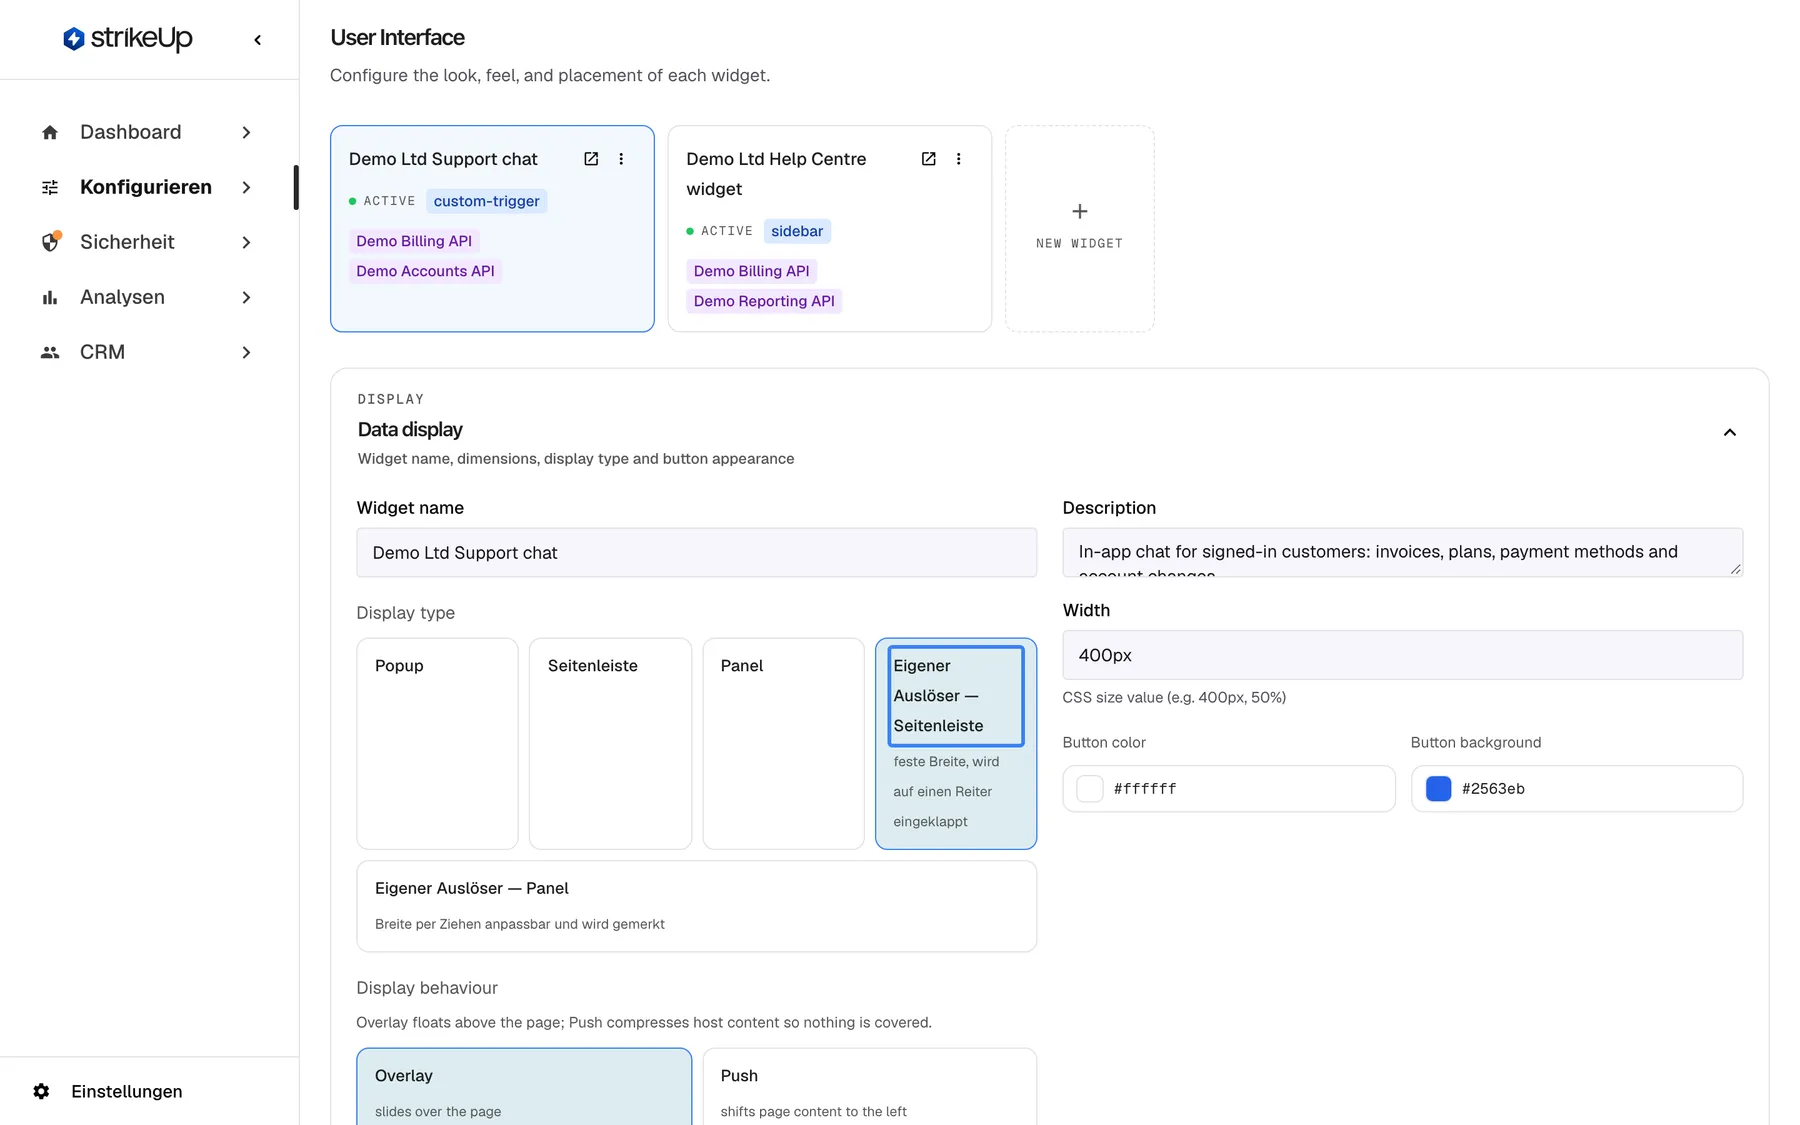The height and width of the screenshot is (1125, 1800).
Task: Select Eigener Auslöser — Seitenleiste display type
Action: pos(956,744)
